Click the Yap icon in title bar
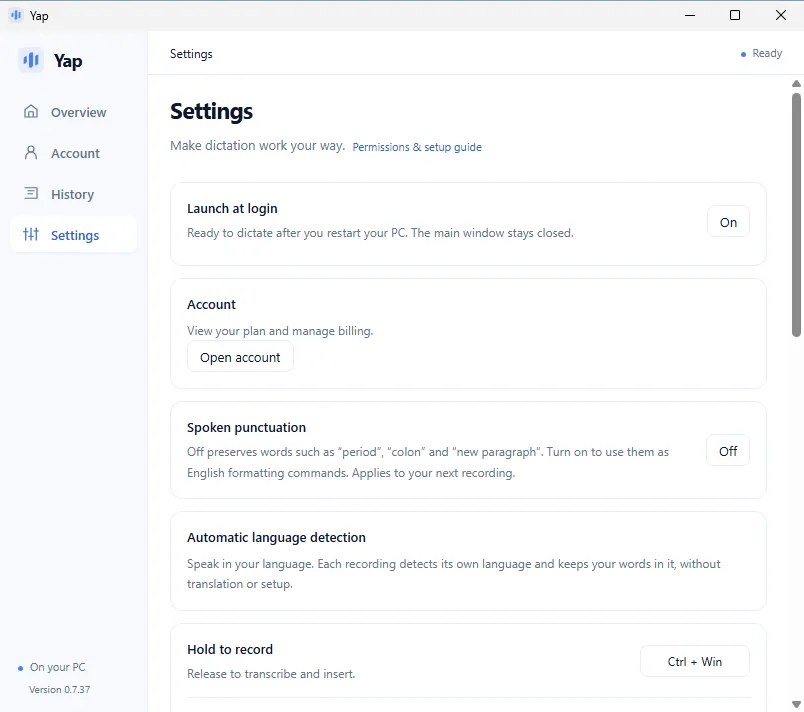Image resolution: width=804 pixels, height=712 pixels. pos(16,15)
